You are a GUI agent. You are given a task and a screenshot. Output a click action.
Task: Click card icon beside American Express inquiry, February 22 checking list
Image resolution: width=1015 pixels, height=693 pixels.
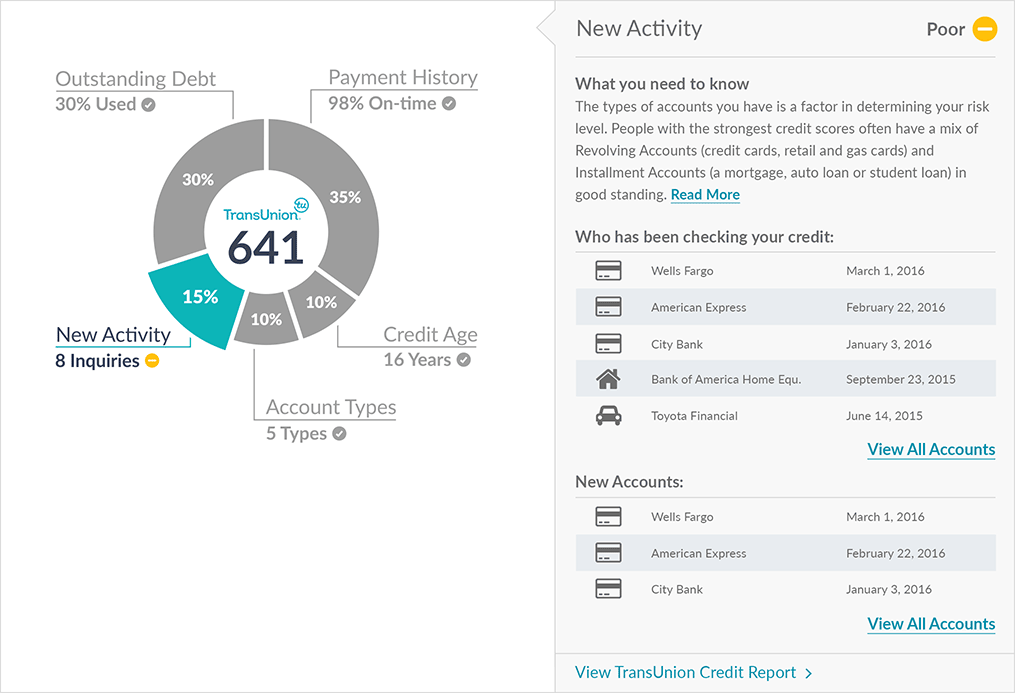(608, 307)
